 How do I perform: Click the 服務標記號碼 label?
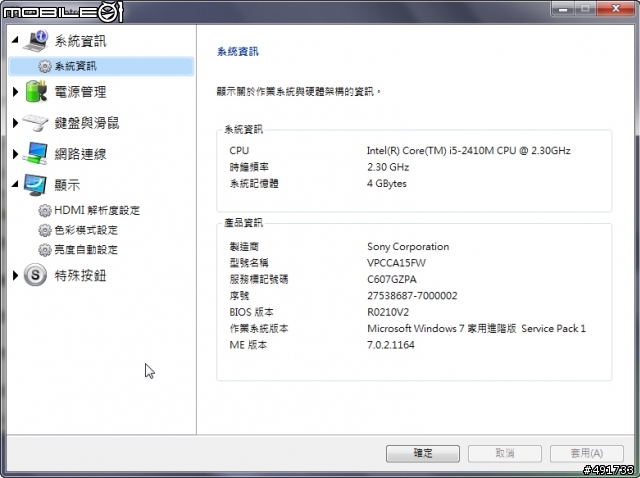pyautogui.click(x=259, y=279)
